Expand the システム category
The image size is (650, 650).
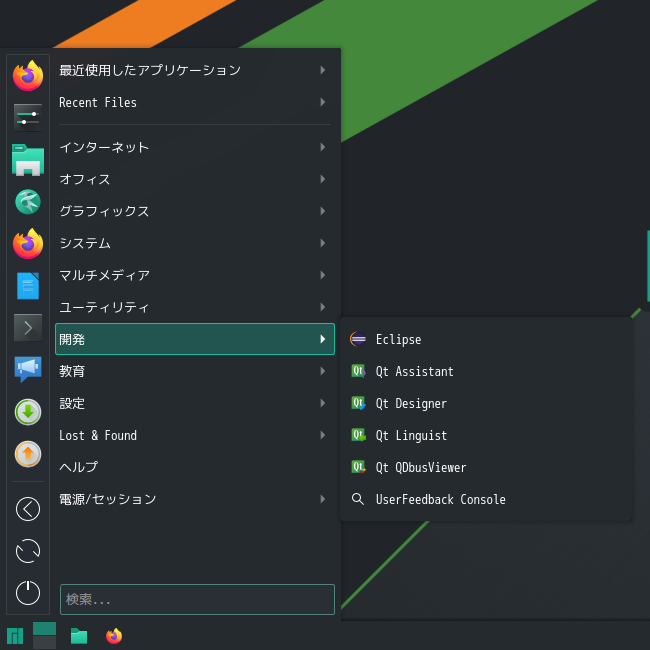point(195,243)
